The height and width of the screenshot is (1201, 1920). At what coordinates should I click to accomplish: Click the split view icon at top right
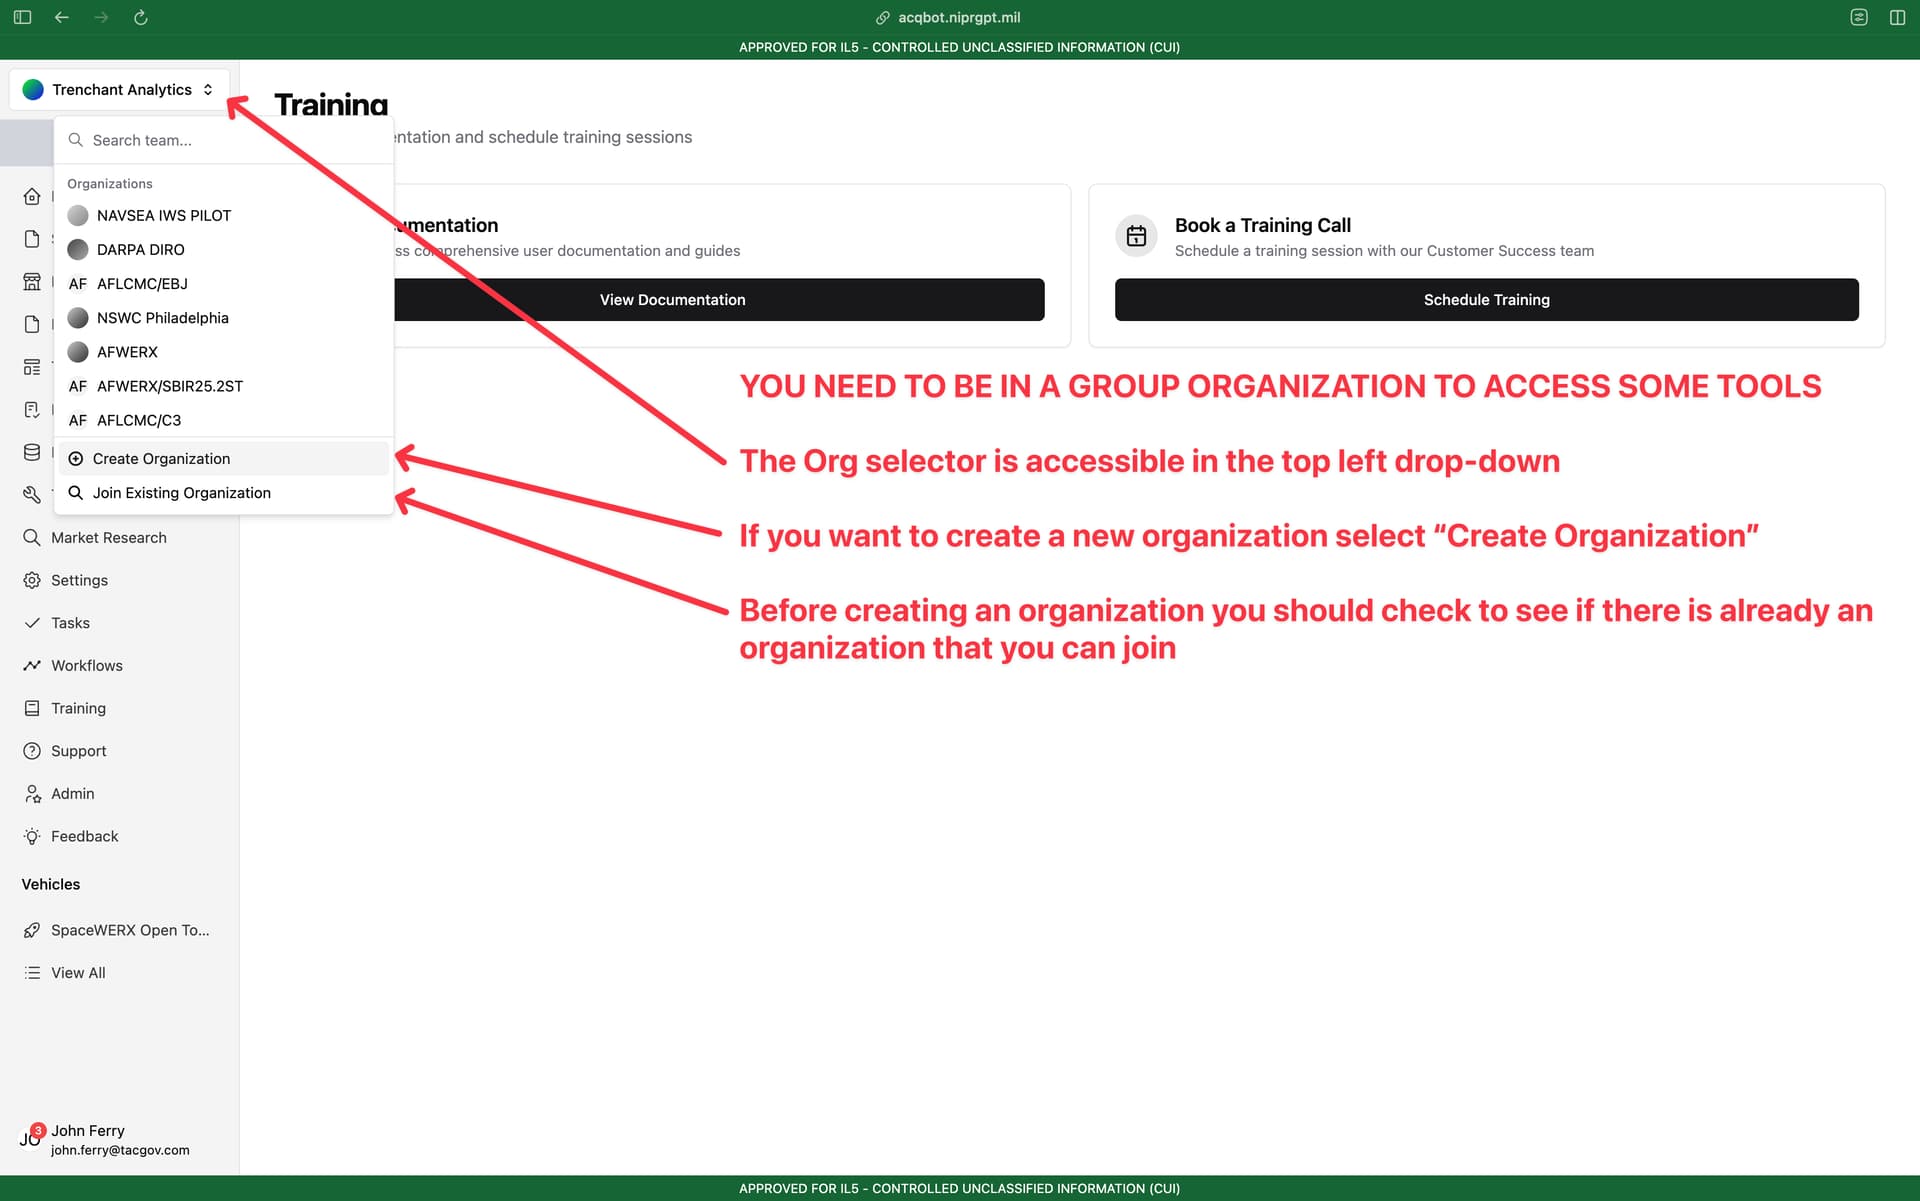[x=1897, y=17]
